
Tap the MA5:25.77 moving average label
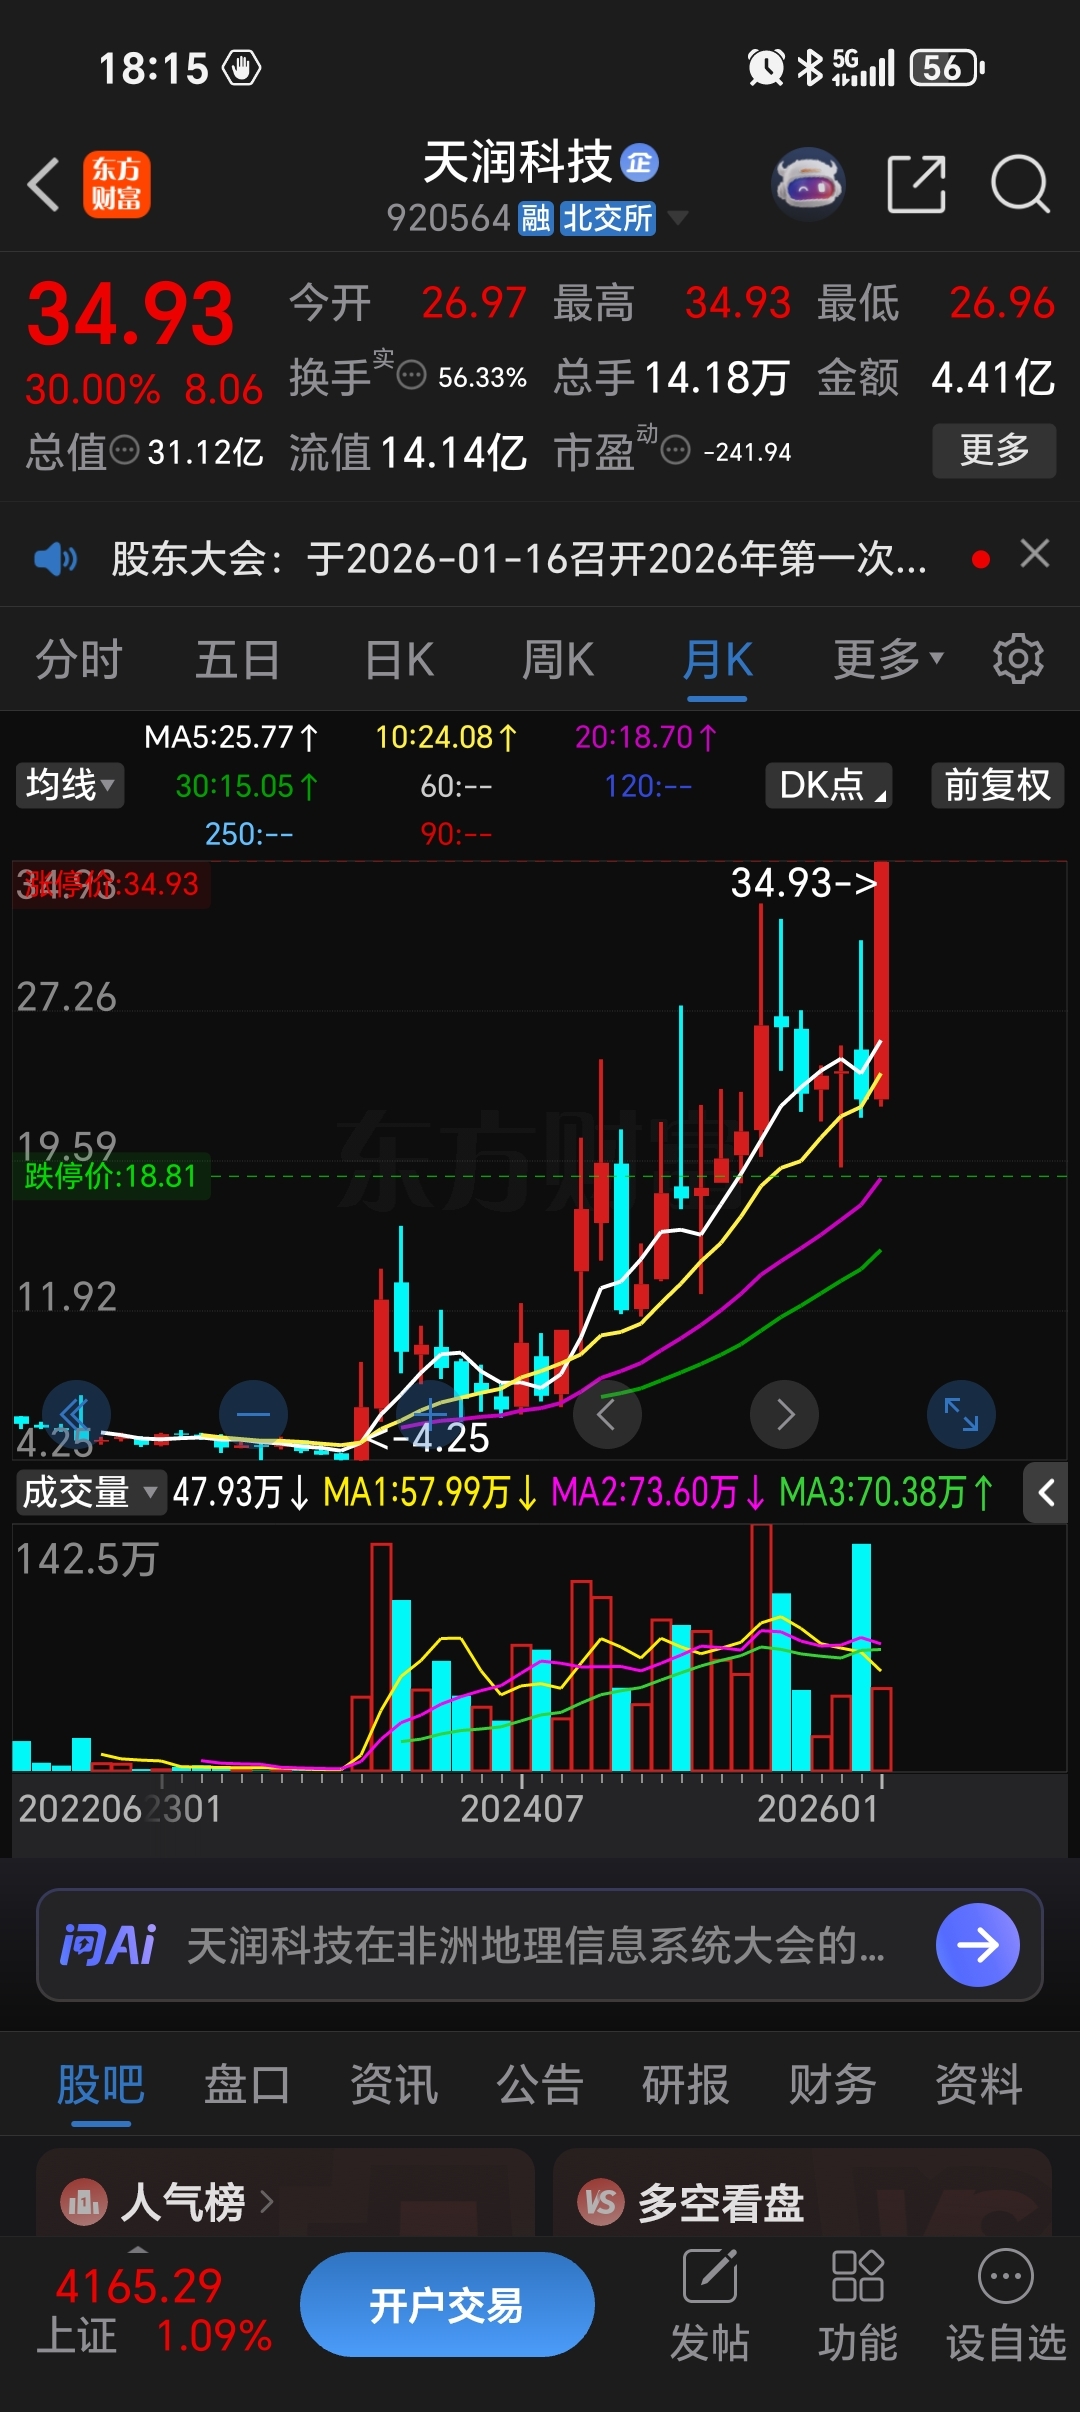(x=231, y=737)
